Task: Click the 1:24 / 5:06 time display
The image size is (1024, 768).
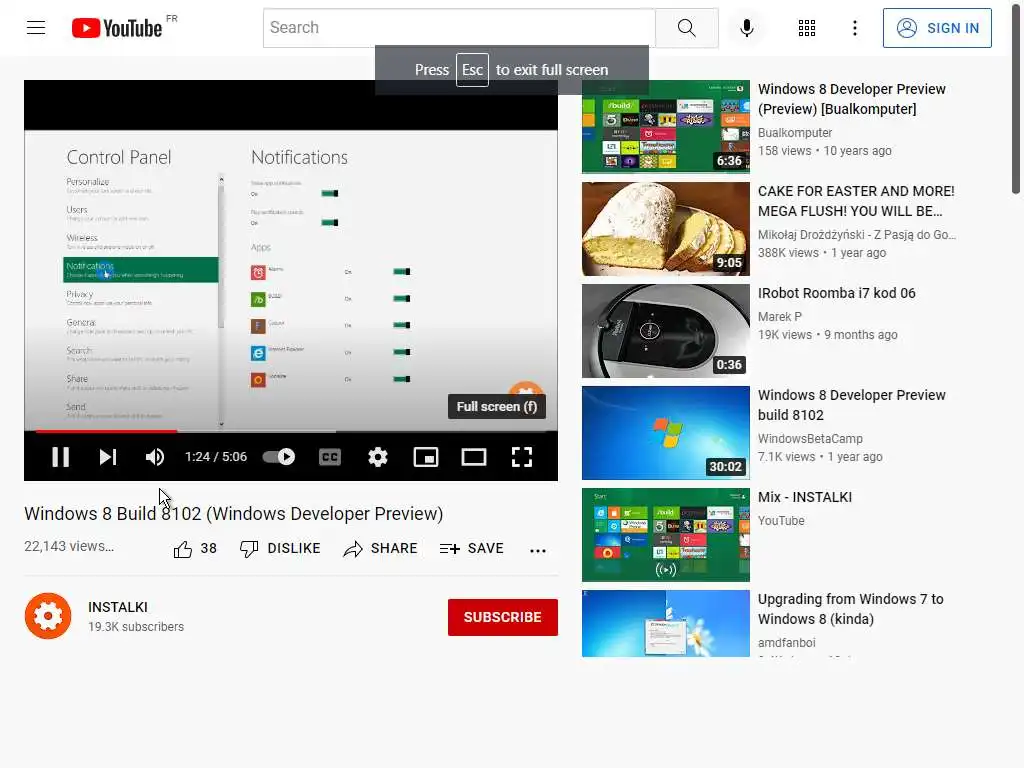Action: (216, 457)
